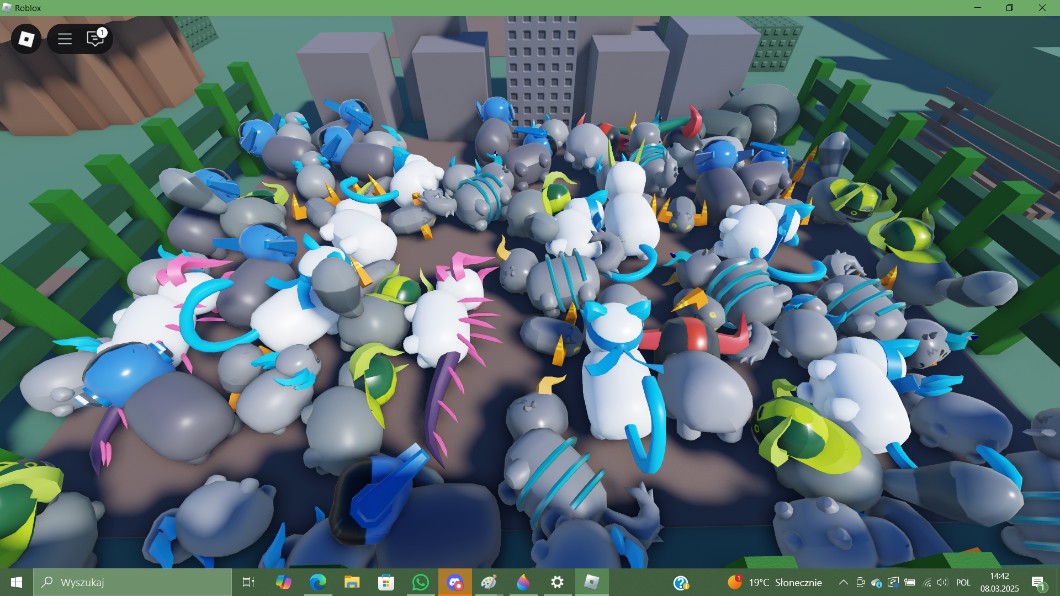Viewport: 1060px width, 596px height.
Task: Open Roblox chat with unread badge
Action: (x=96, y=39)
